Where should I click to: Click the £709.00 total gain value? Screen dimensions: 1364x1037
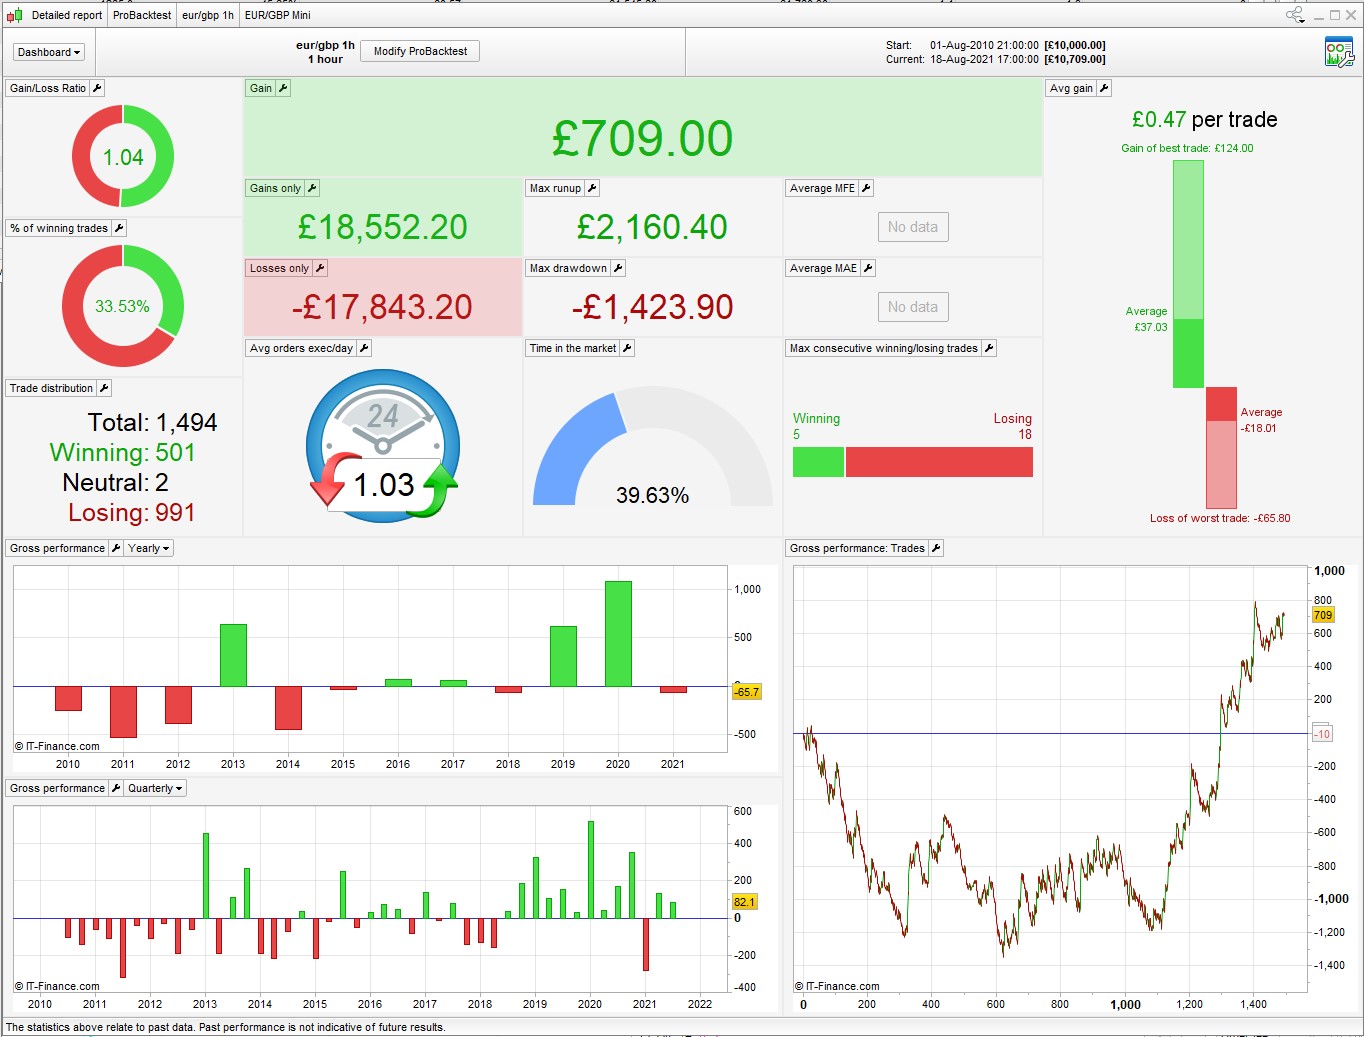pyautogui.click(x=643, y=138)
